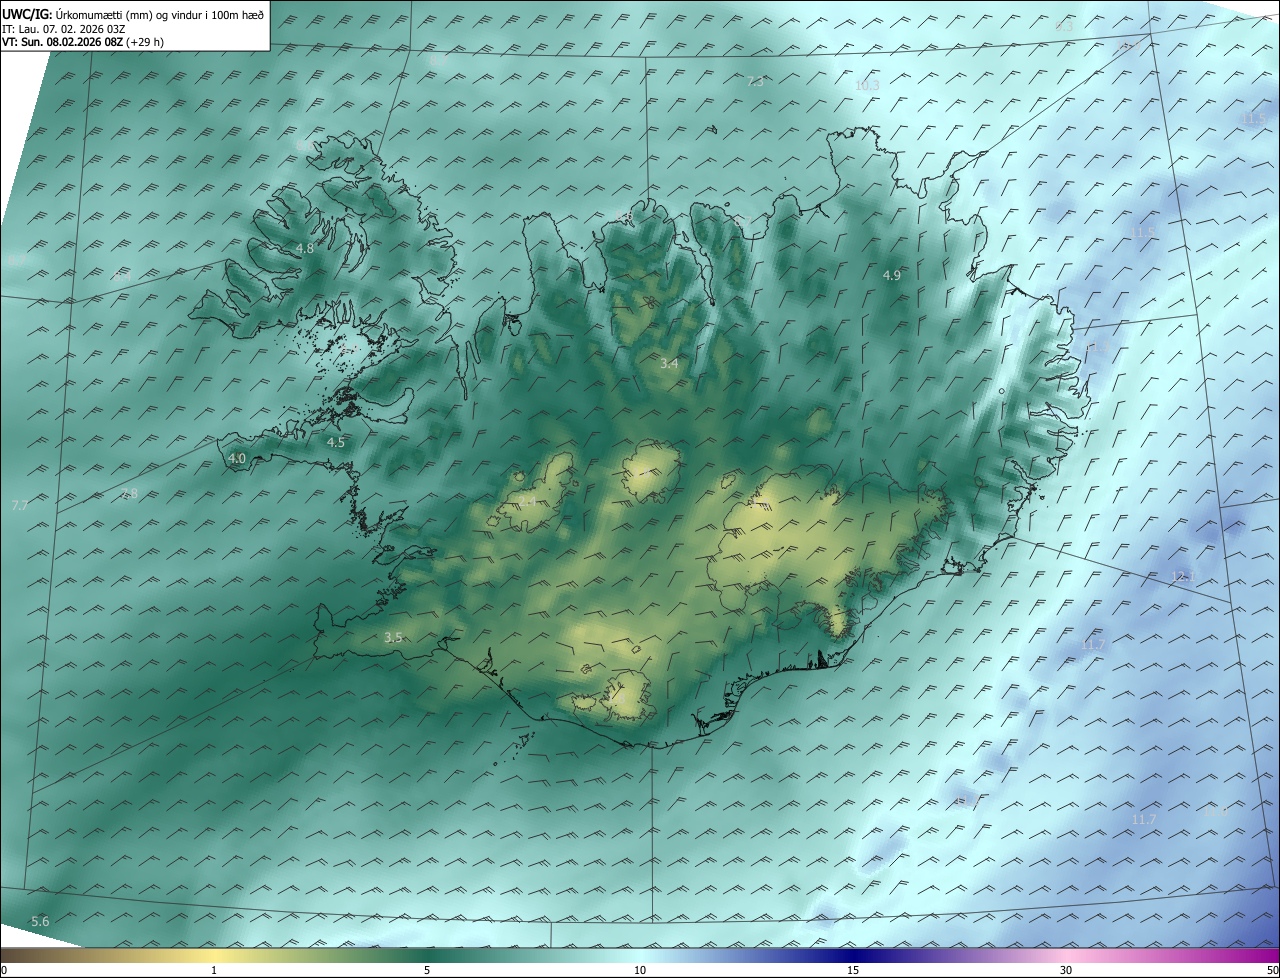Click the "12.1" value east of Iceland

(1183, 577)
